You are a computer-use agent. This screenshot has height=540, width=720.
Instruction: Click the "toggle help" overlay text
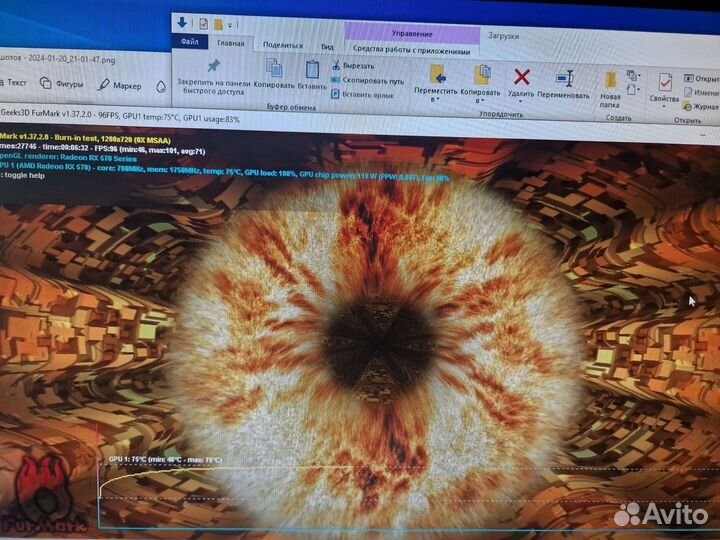coord(23,175)
